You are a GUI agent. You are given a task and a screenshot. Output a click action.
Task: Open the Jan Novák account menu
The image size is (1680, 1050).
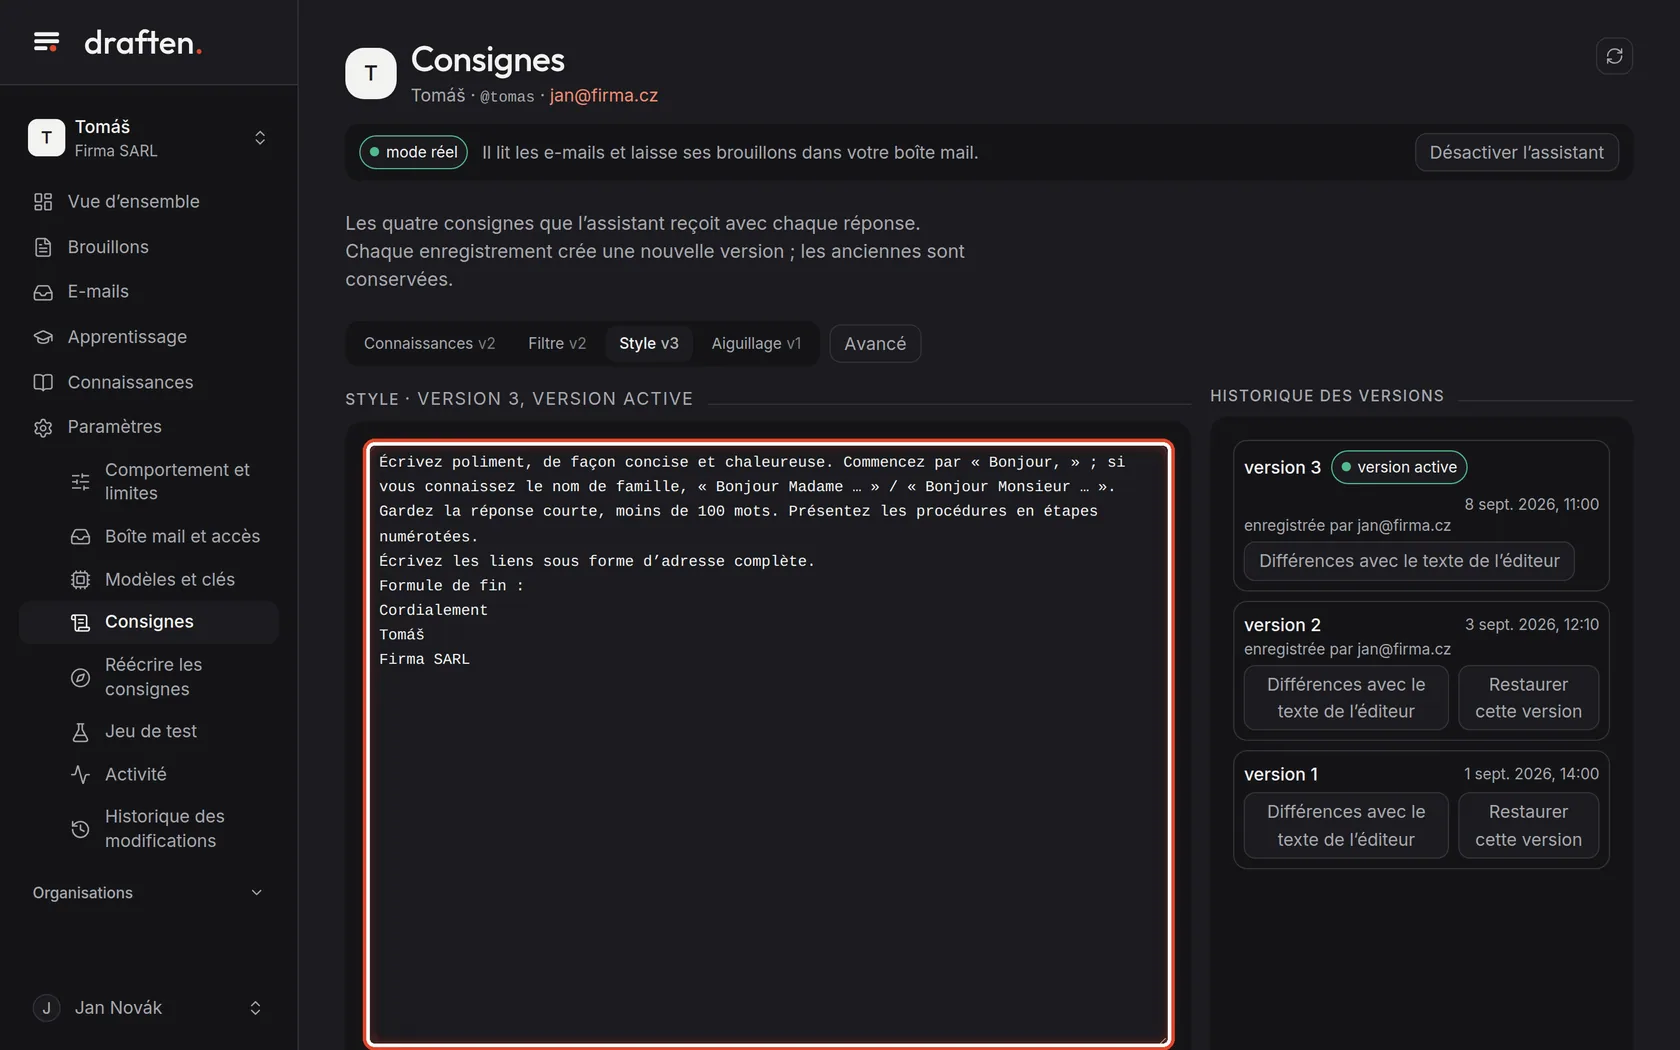click(148, 1008)
